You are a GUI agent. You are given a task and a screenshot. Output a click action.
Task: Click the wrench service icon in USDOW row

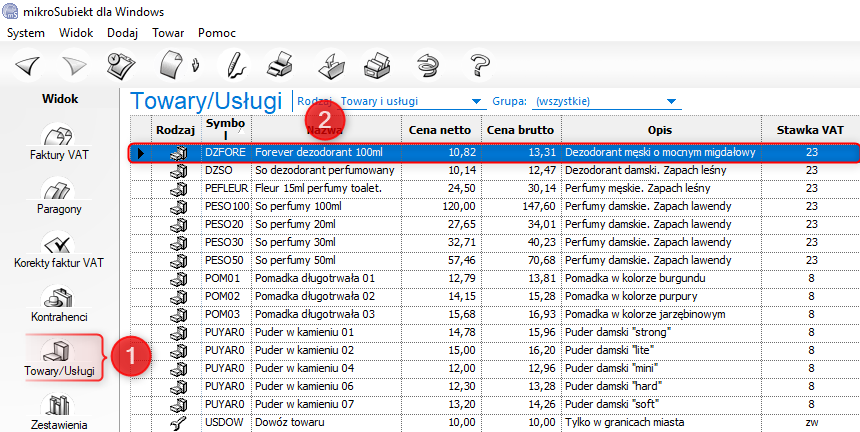click(x=178, y=423)
